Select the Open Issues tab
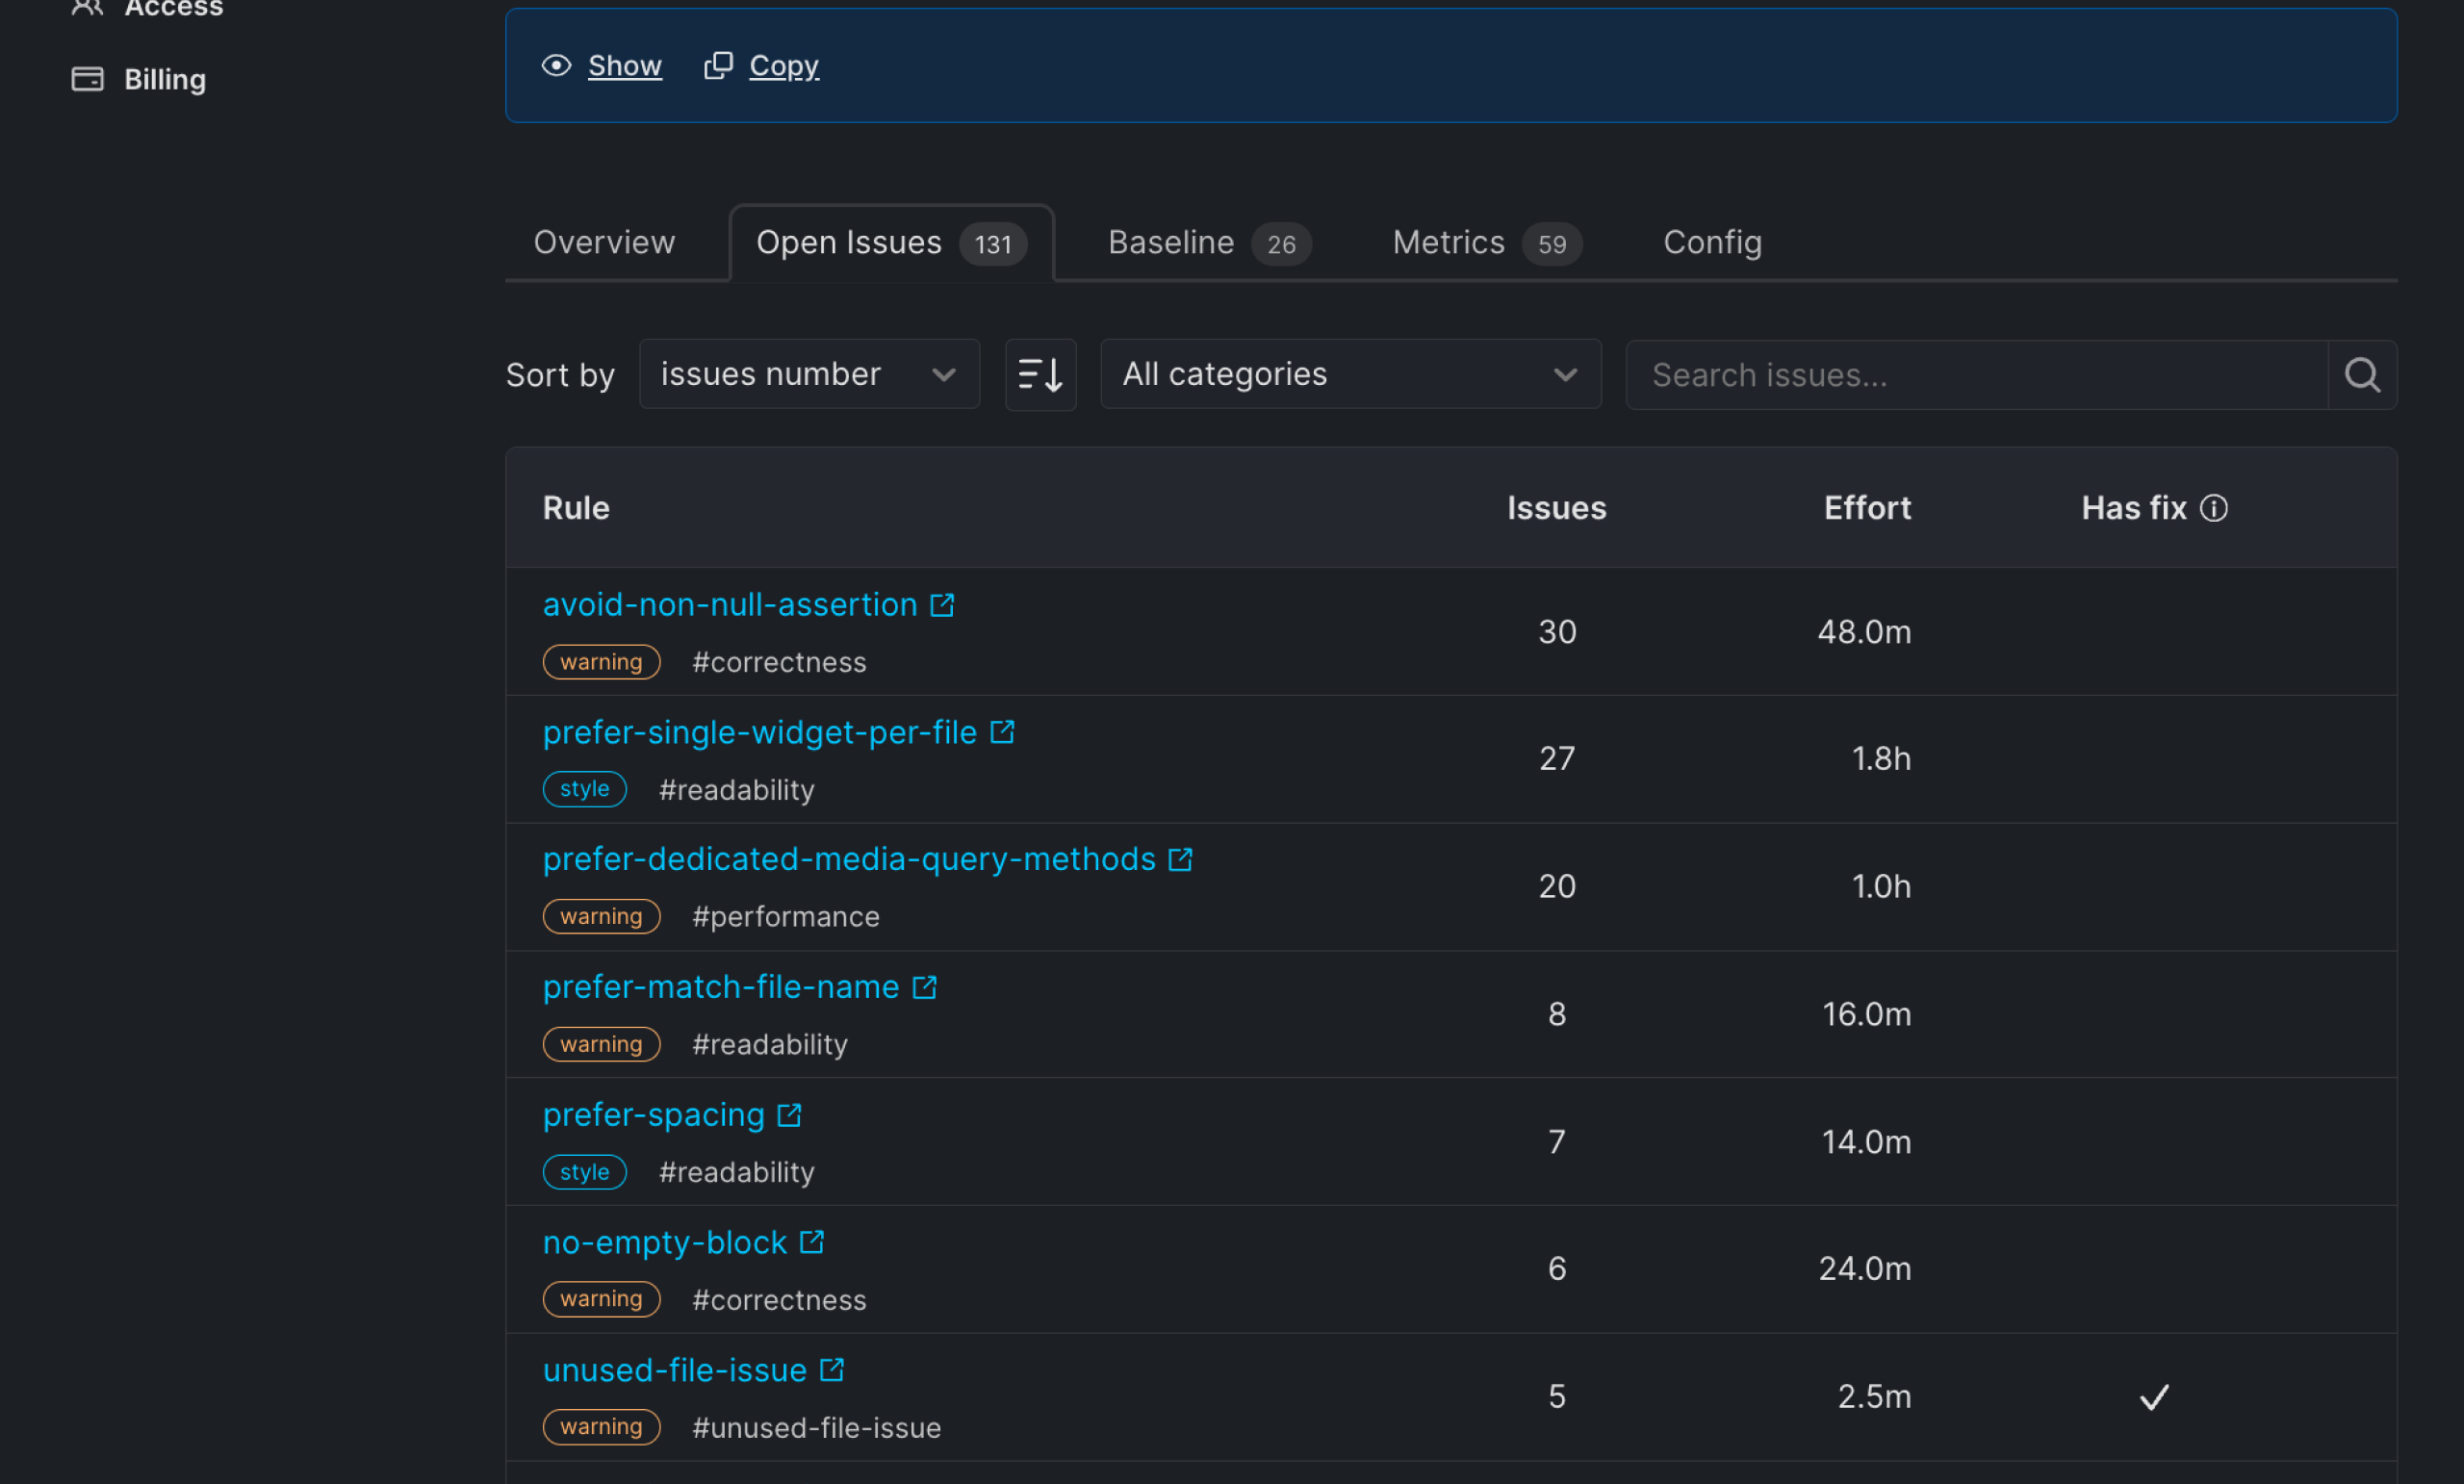Viewport: 2464px width, 1484px height. click(891, 243)
